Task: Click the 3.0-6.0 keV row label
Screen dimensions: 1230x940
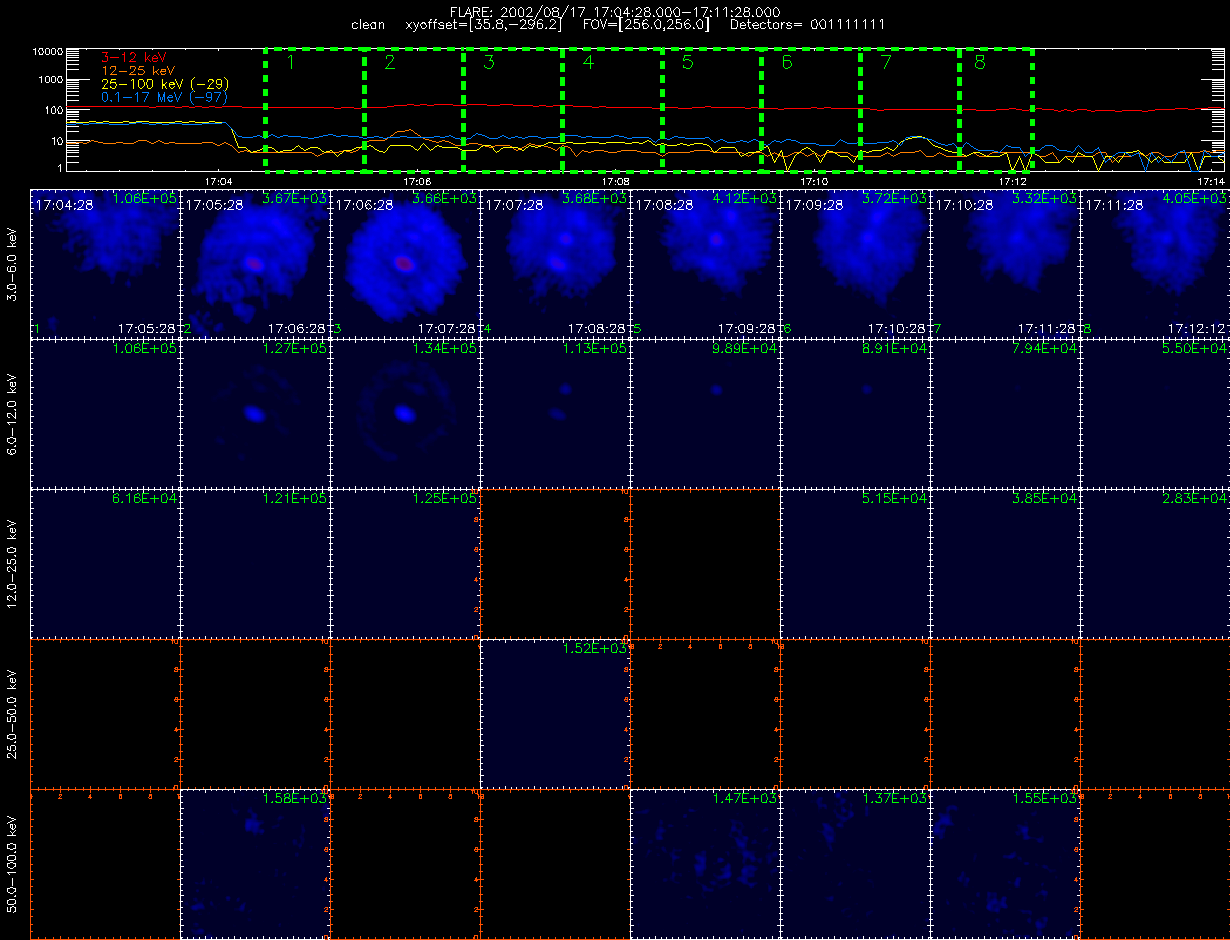Action: pyautogui.click(x=13, y=263)
